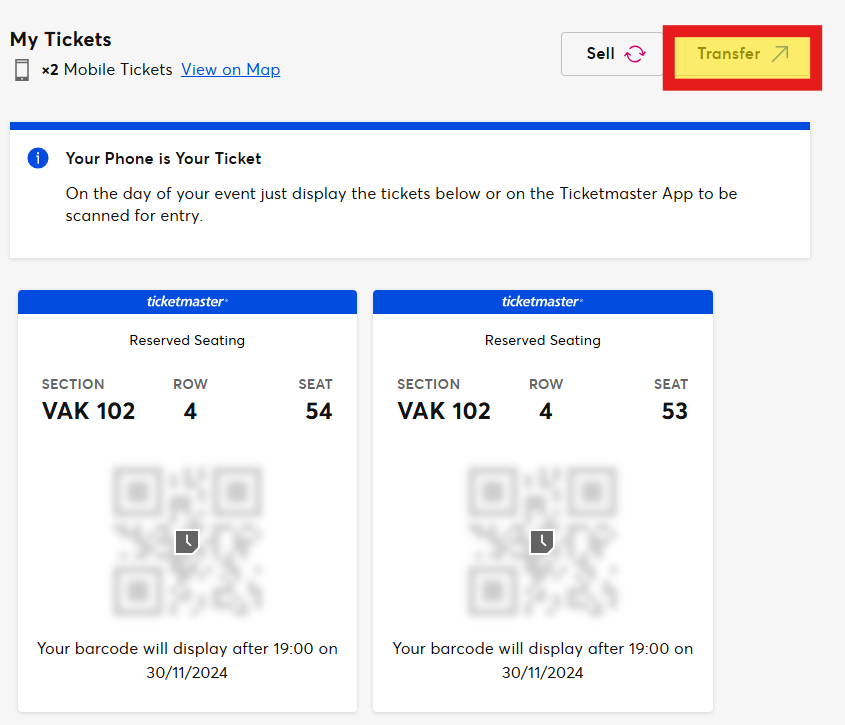
Task: Select the blurred QR code for seat 54
Action: [187, 541]
